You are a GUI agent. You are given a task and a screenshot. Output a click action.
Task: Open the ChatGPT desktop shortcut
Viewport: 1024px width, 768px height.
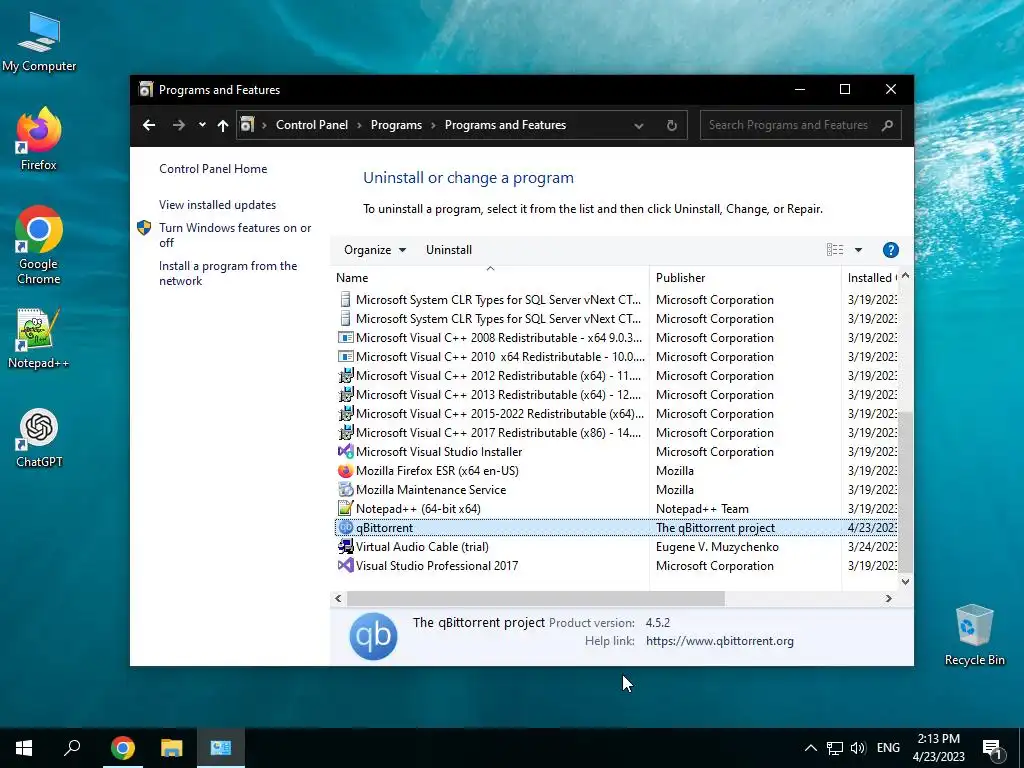point(39,438)
